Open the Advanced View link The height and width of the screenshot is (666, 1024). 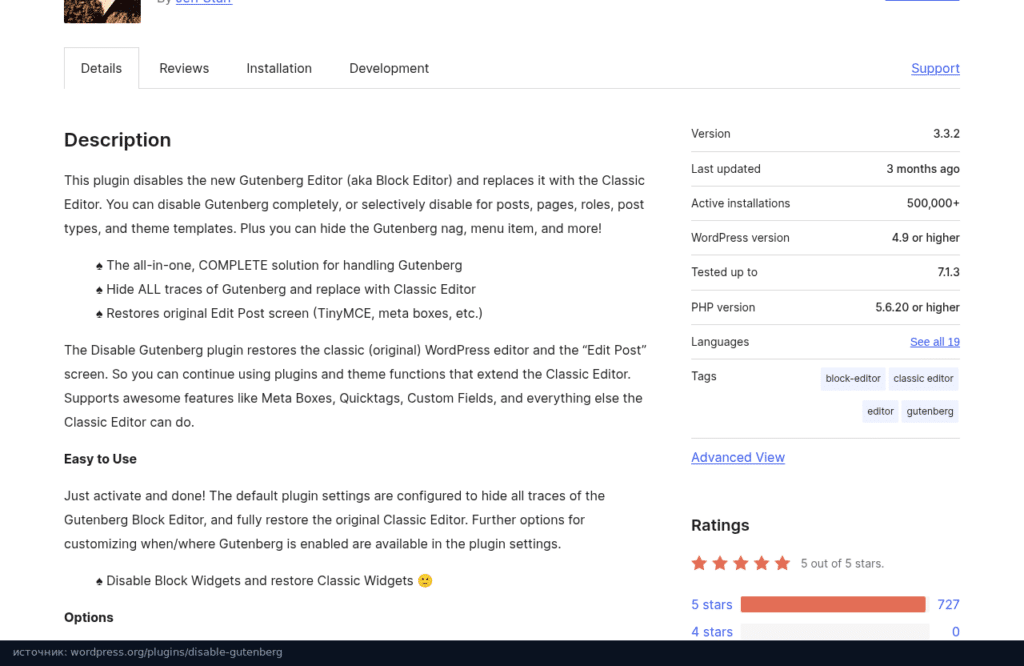738,457
